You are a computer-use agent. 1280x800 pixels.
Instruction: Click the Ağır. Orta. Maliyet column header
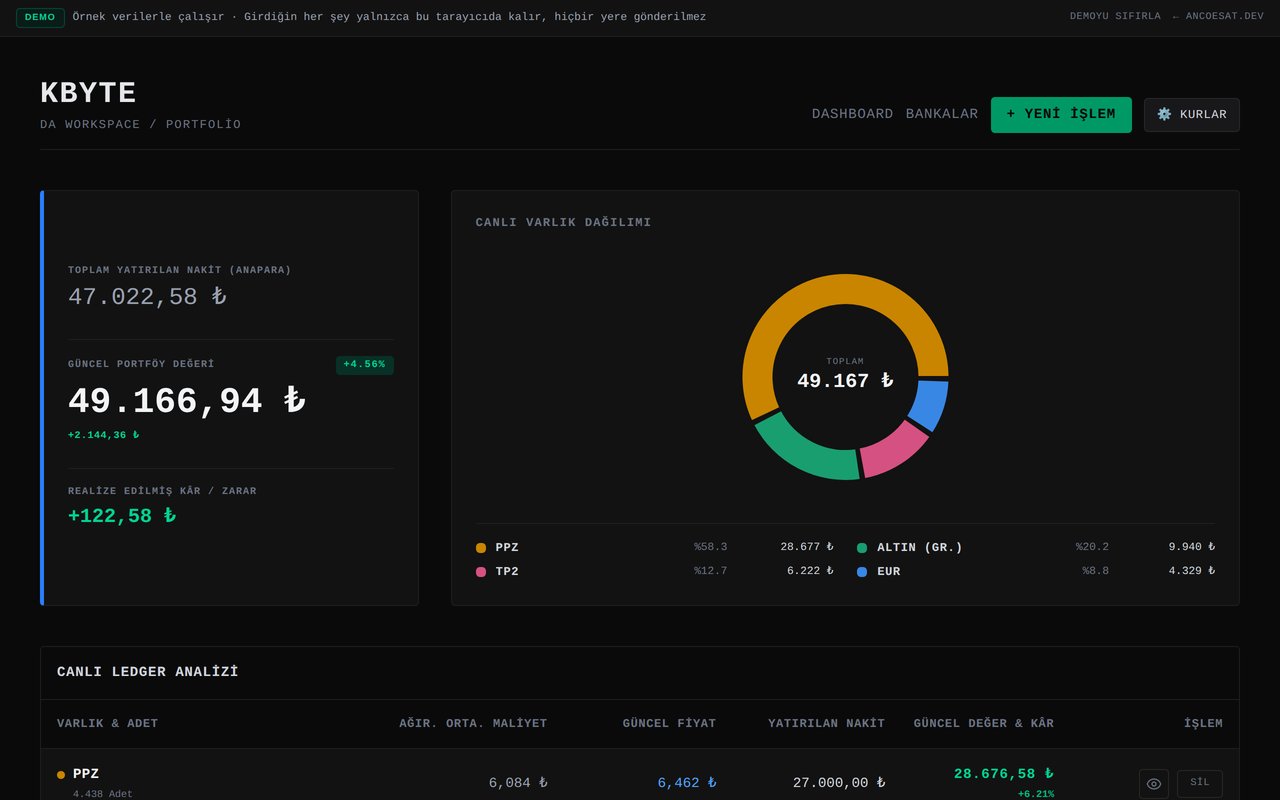point(473,724)
